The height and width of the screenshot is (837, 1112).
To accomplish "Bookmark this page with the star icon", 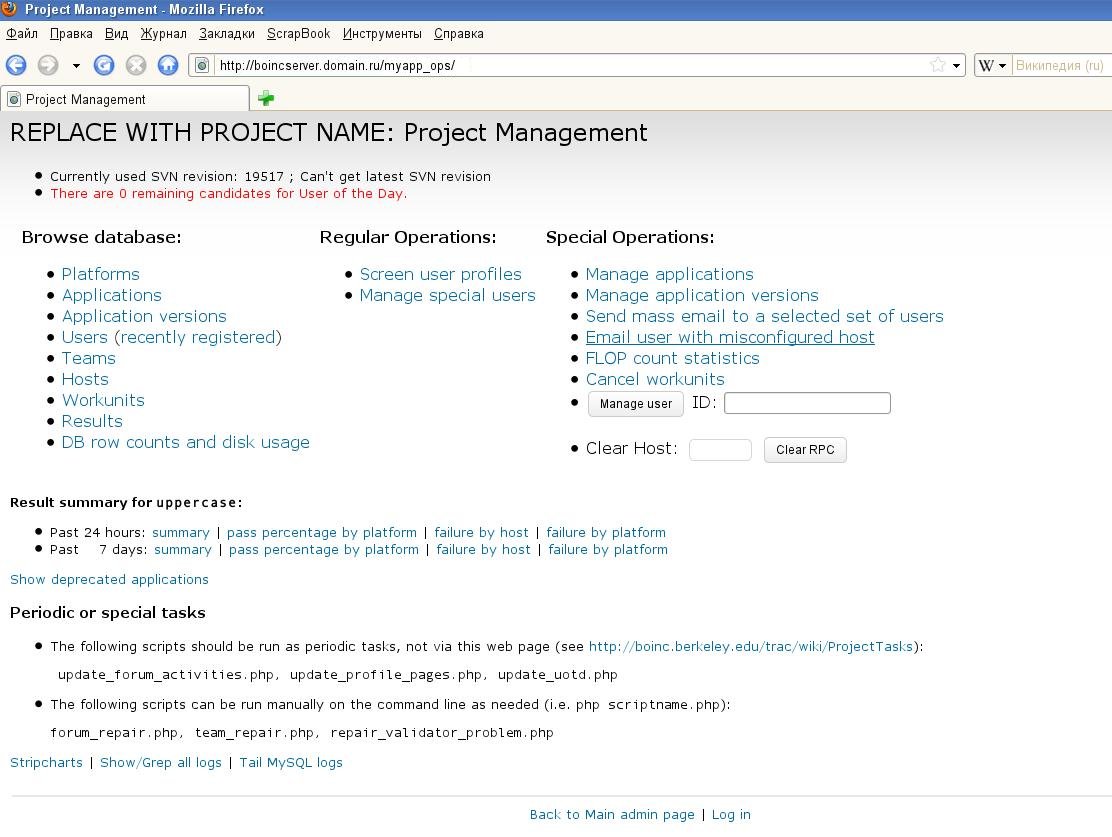I will click(x=937, y=65).
